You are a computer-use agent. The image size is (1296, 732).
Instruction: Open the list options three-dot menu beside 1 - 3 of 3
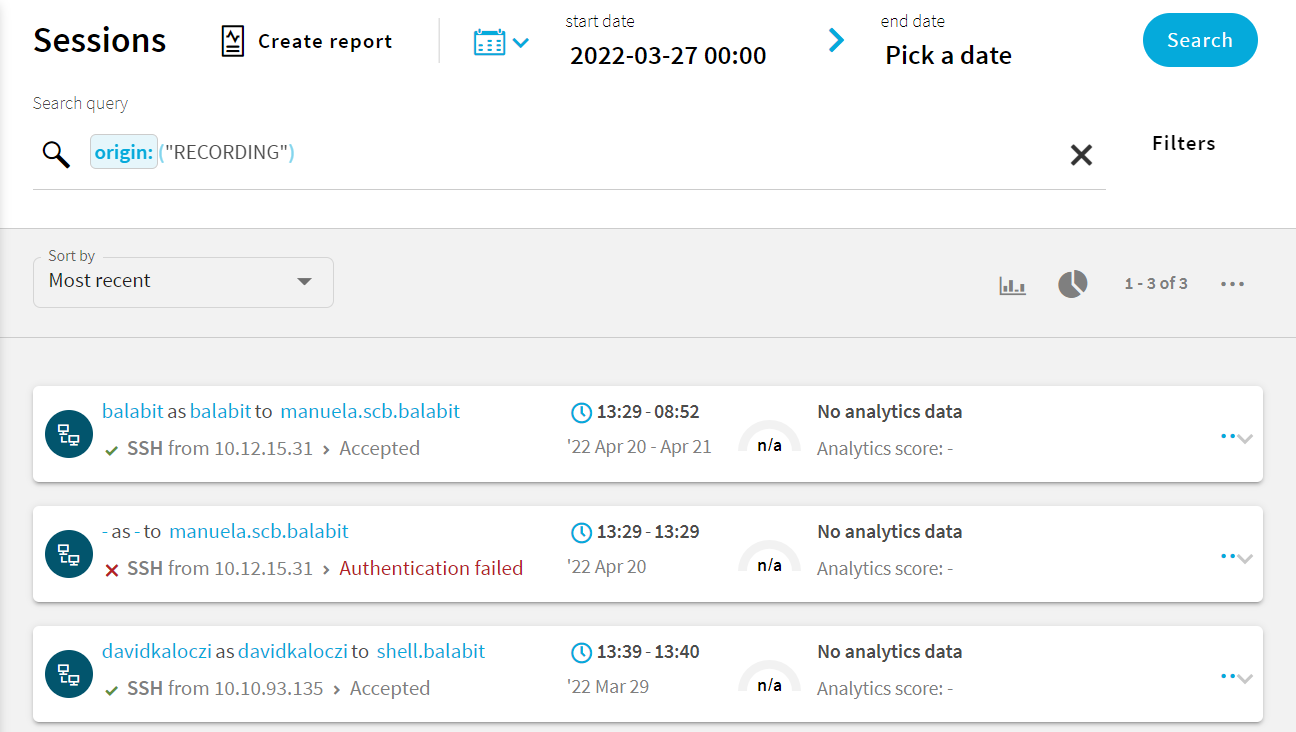coord(1232,284)
